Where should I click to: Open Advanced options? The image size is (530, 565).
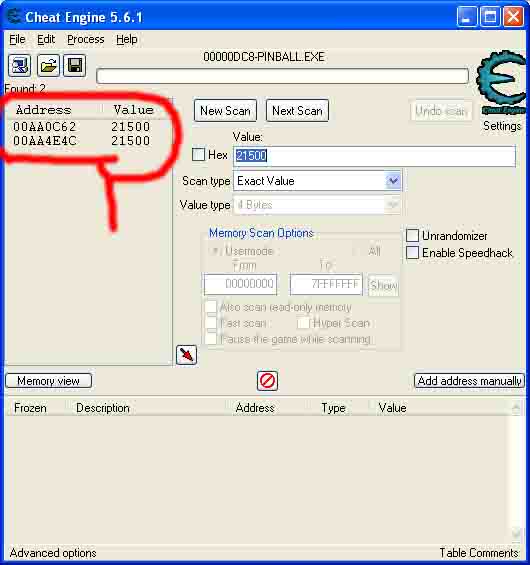tap(53, 553)
